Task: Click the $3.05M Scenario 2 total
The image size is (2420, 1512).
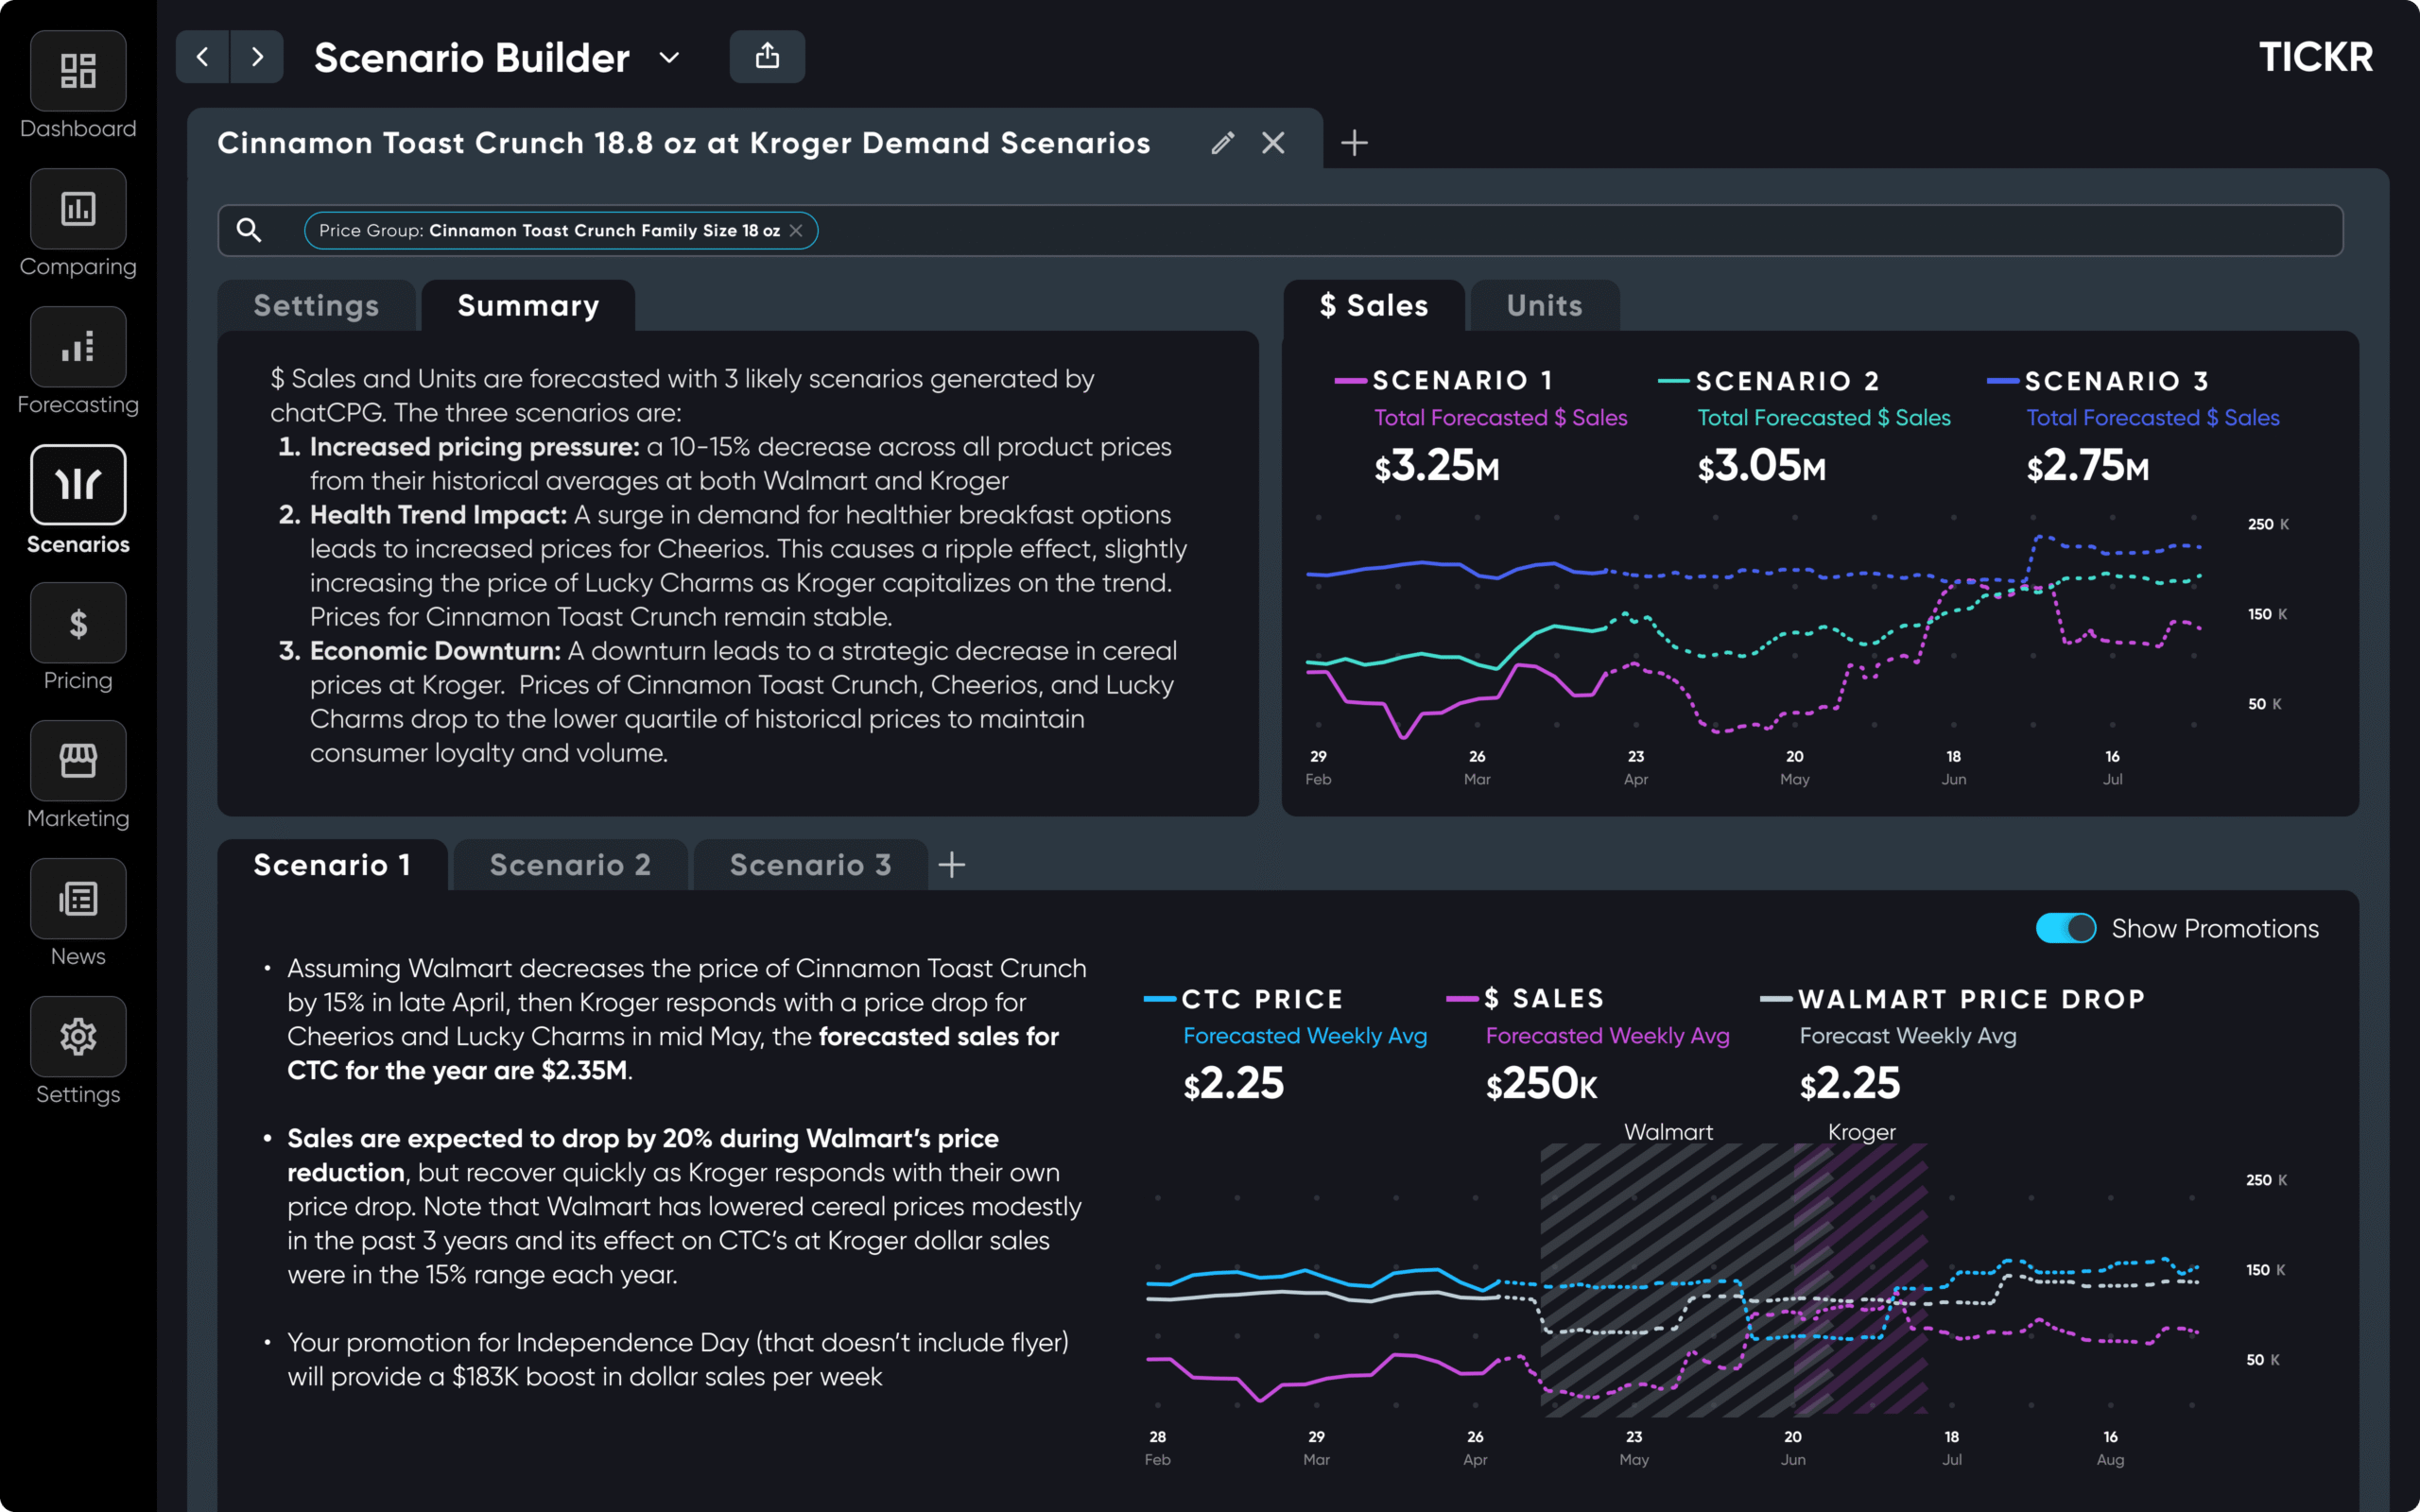Action: [1762, 466]
